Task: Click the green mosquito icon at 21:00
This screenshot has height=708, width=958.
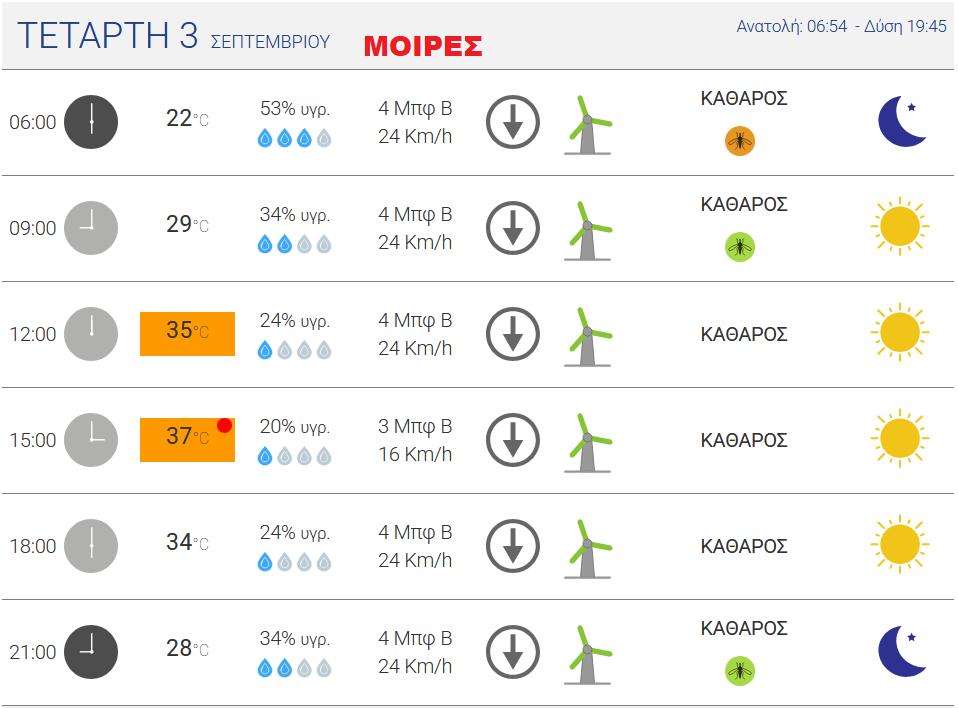Action: [x=739, y=671]
